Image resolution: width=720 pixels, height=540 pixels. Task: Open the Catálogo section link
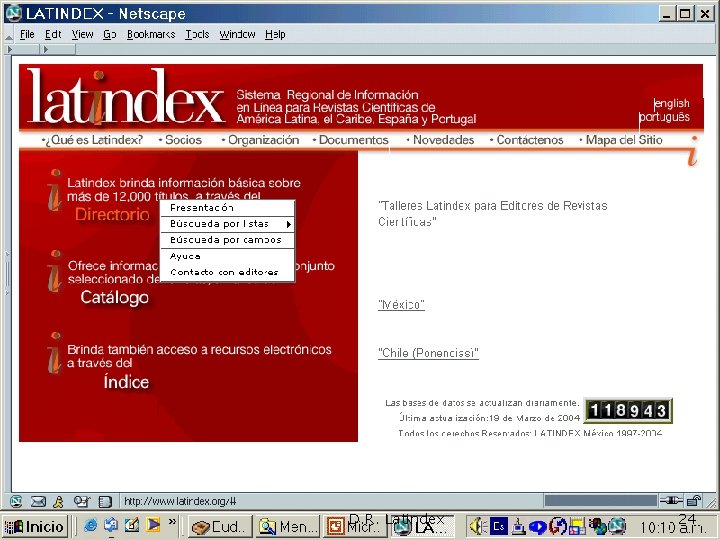[114, 297]
